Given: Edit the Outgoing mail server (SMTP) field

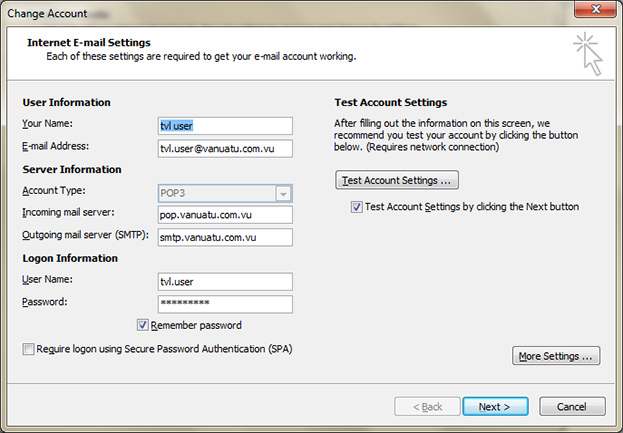Looking at the screenshot, I should pos(225,237).
